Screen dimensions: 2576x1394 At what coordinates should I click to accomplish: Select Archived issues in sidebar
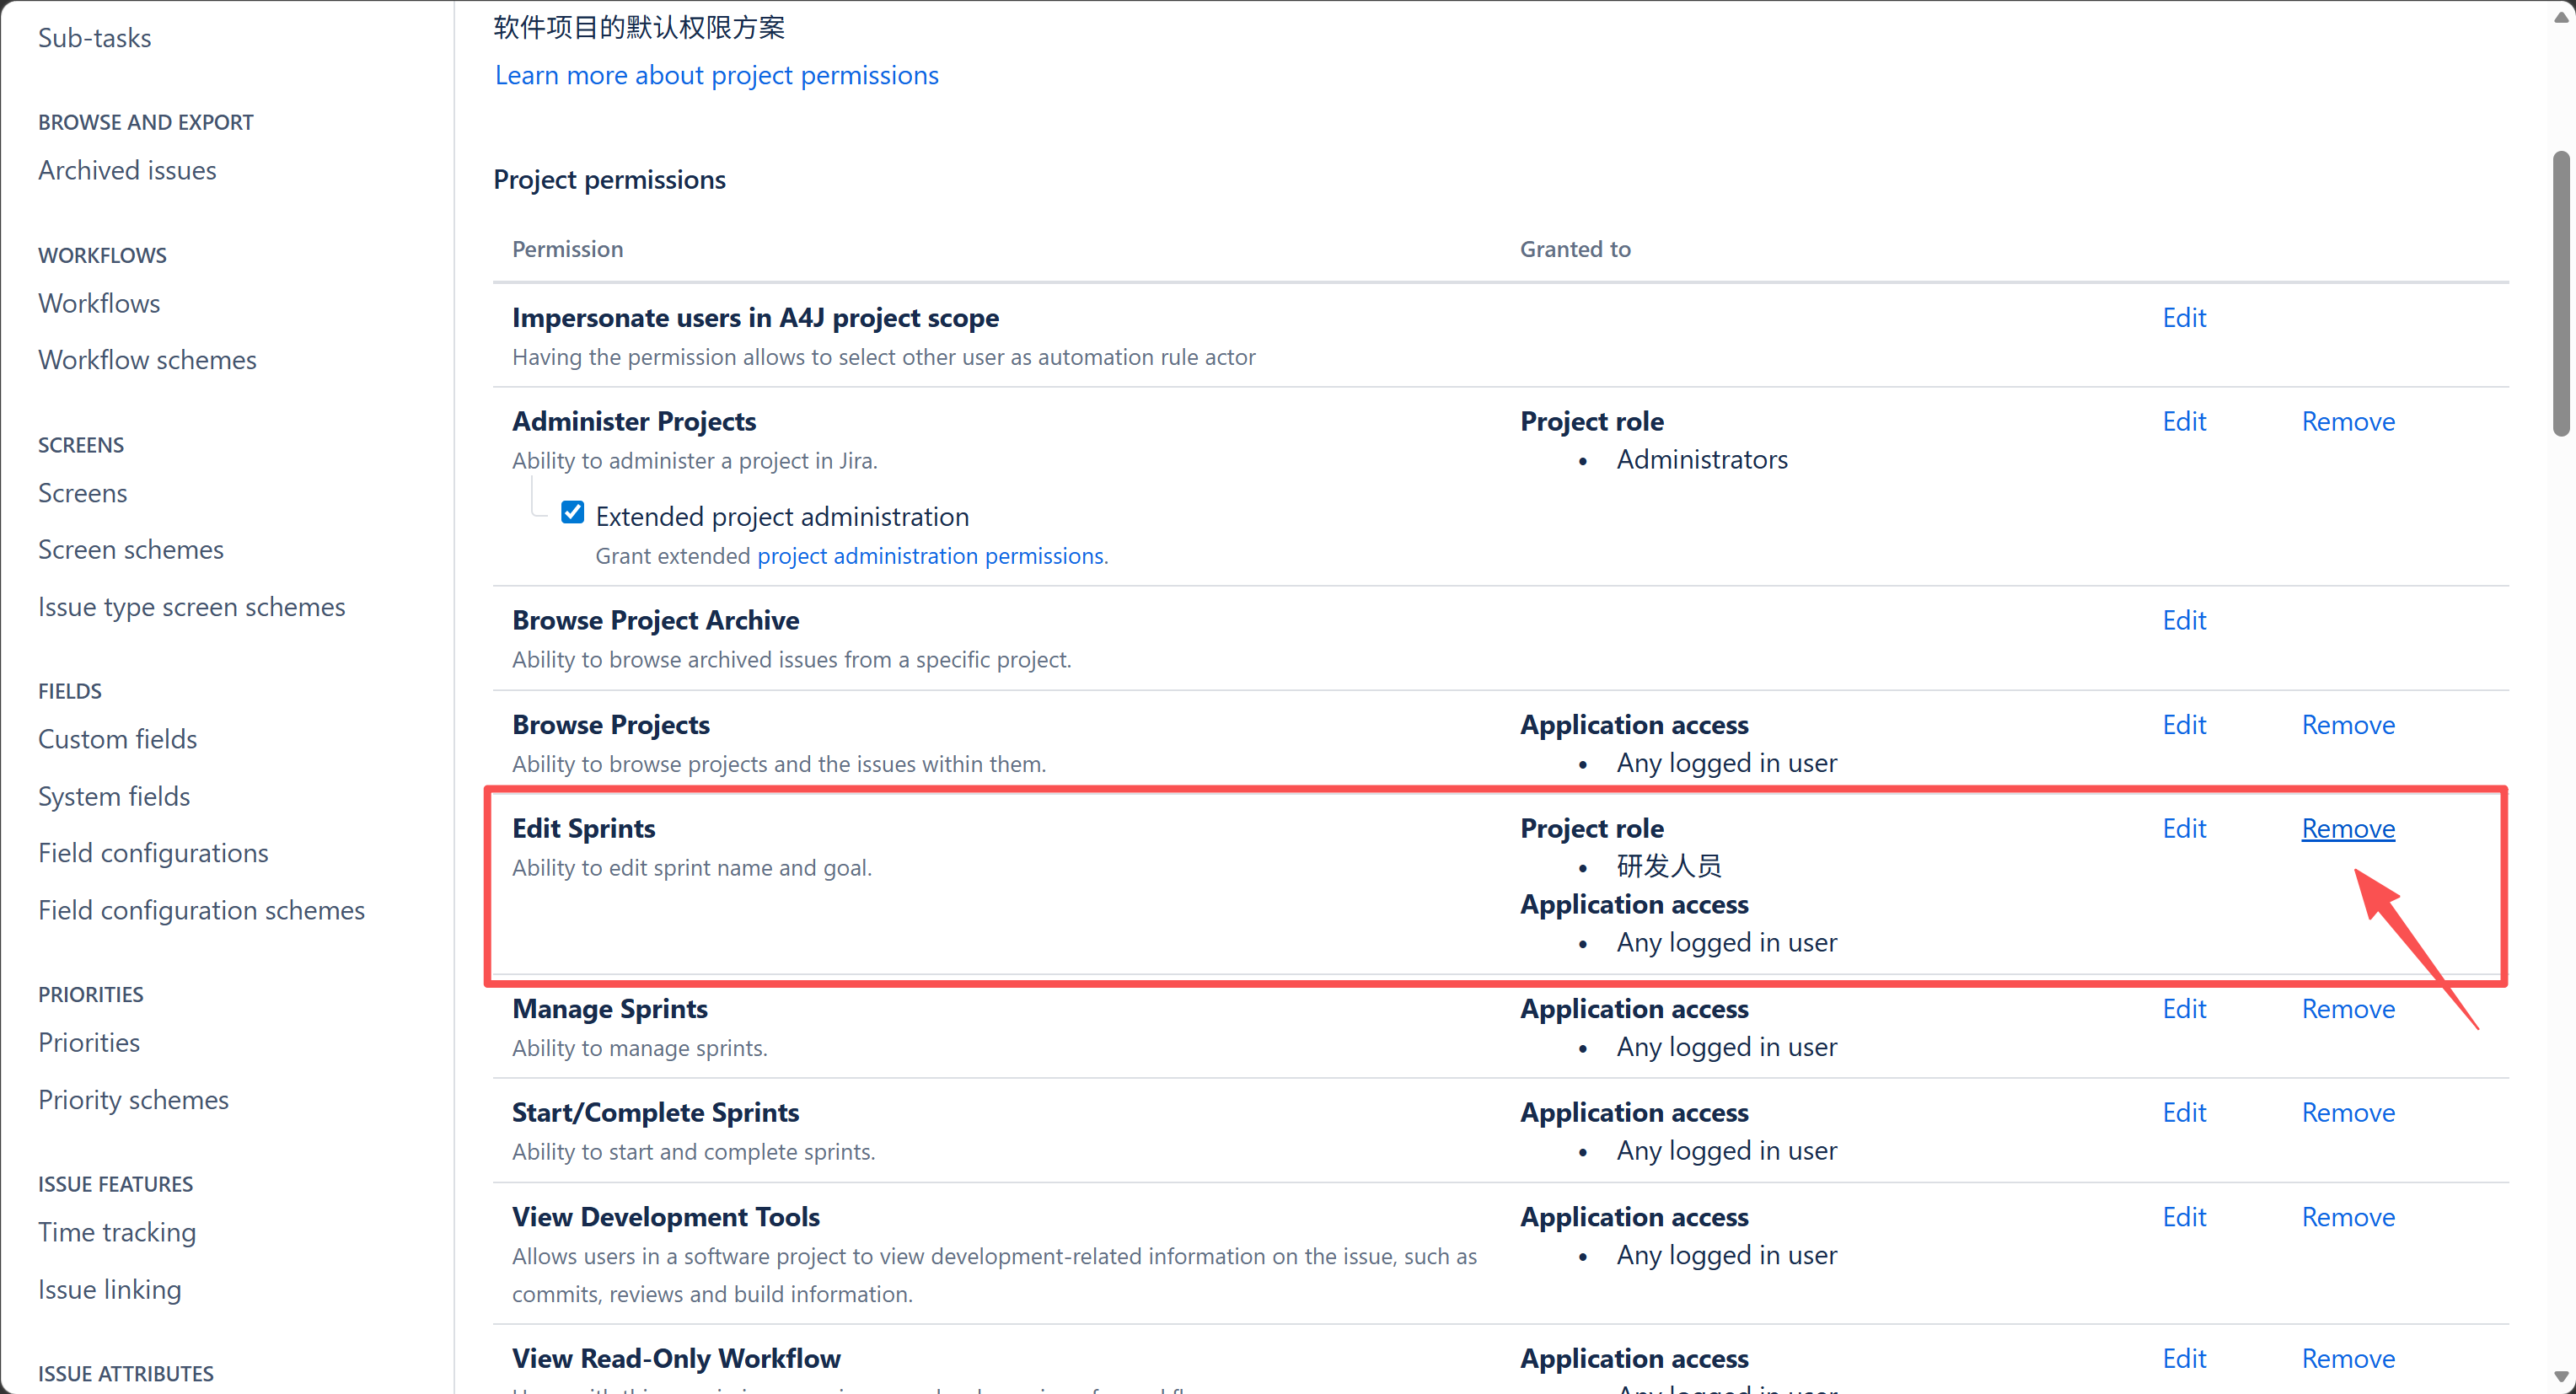[127, 170]
